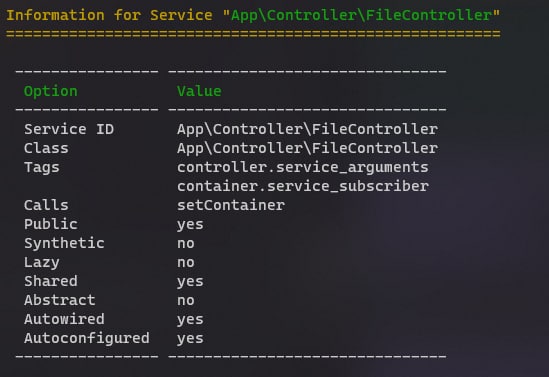Click the Synthetic row's no value
This screenshot has height=377, width=549.
pos(186,244)
